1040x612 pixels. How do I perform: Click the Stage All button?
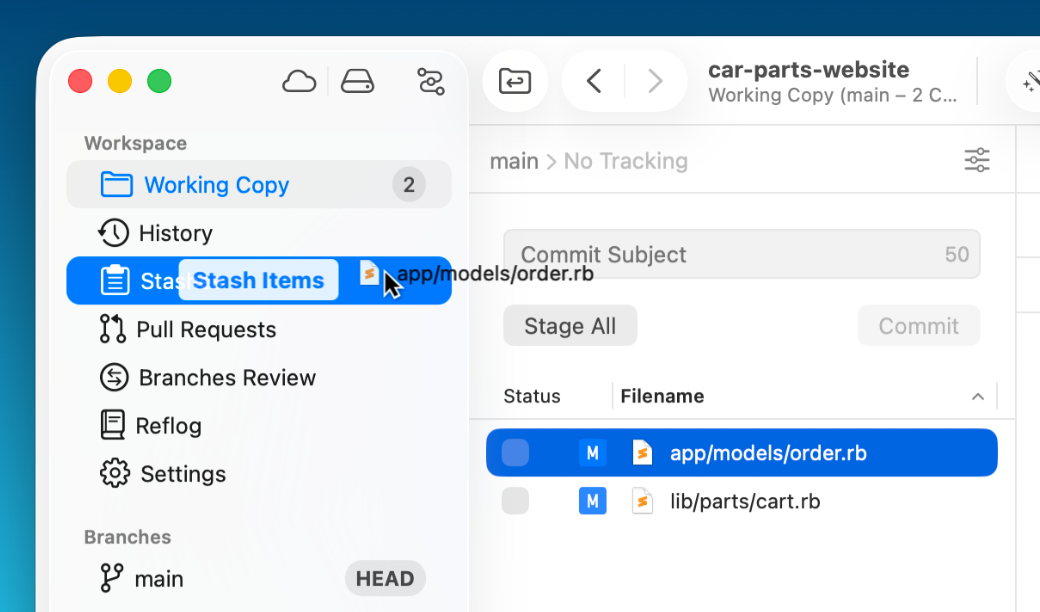570,326
